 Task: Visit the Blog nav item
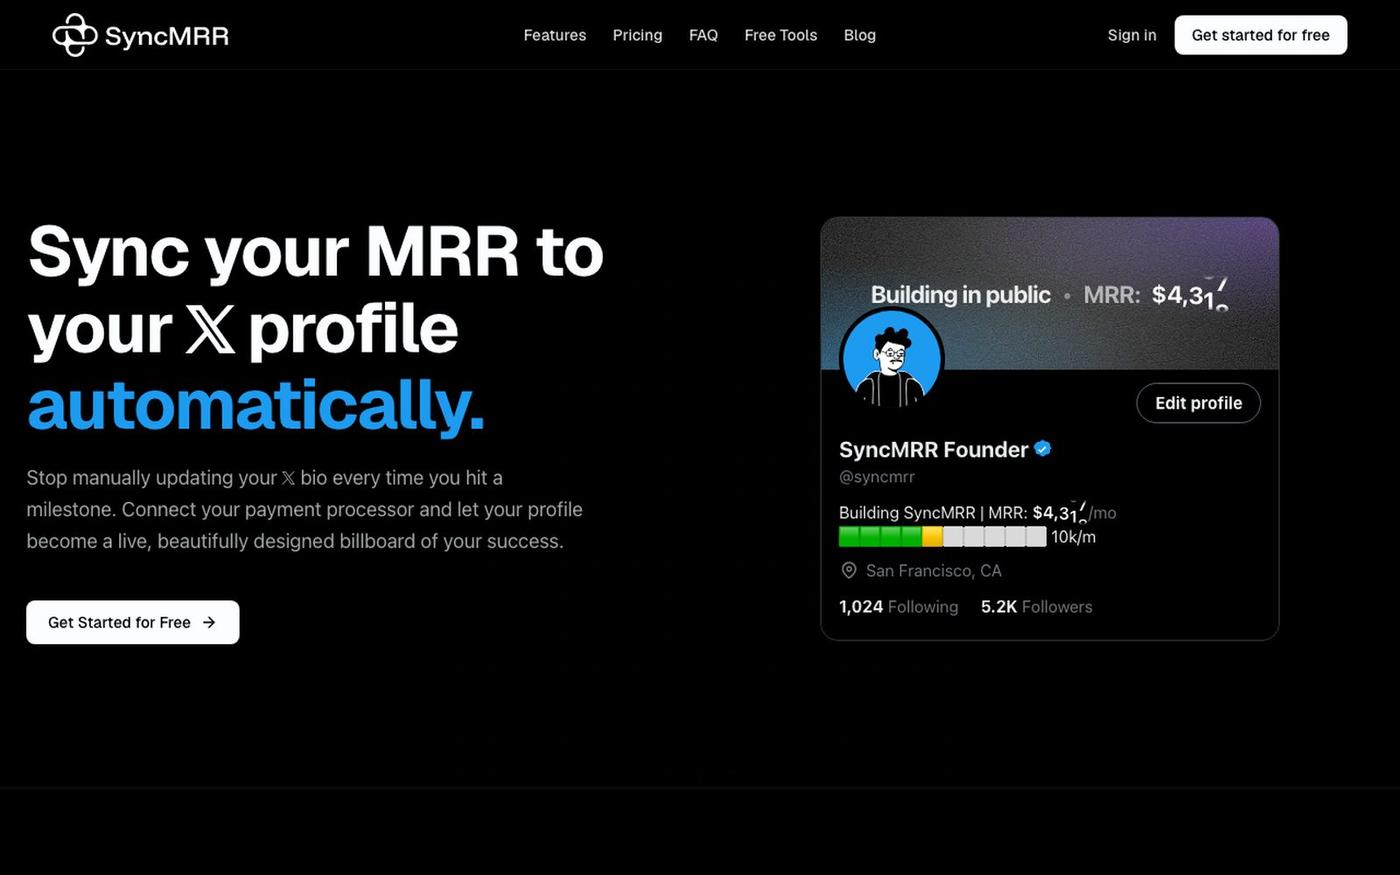pos(860,35)
